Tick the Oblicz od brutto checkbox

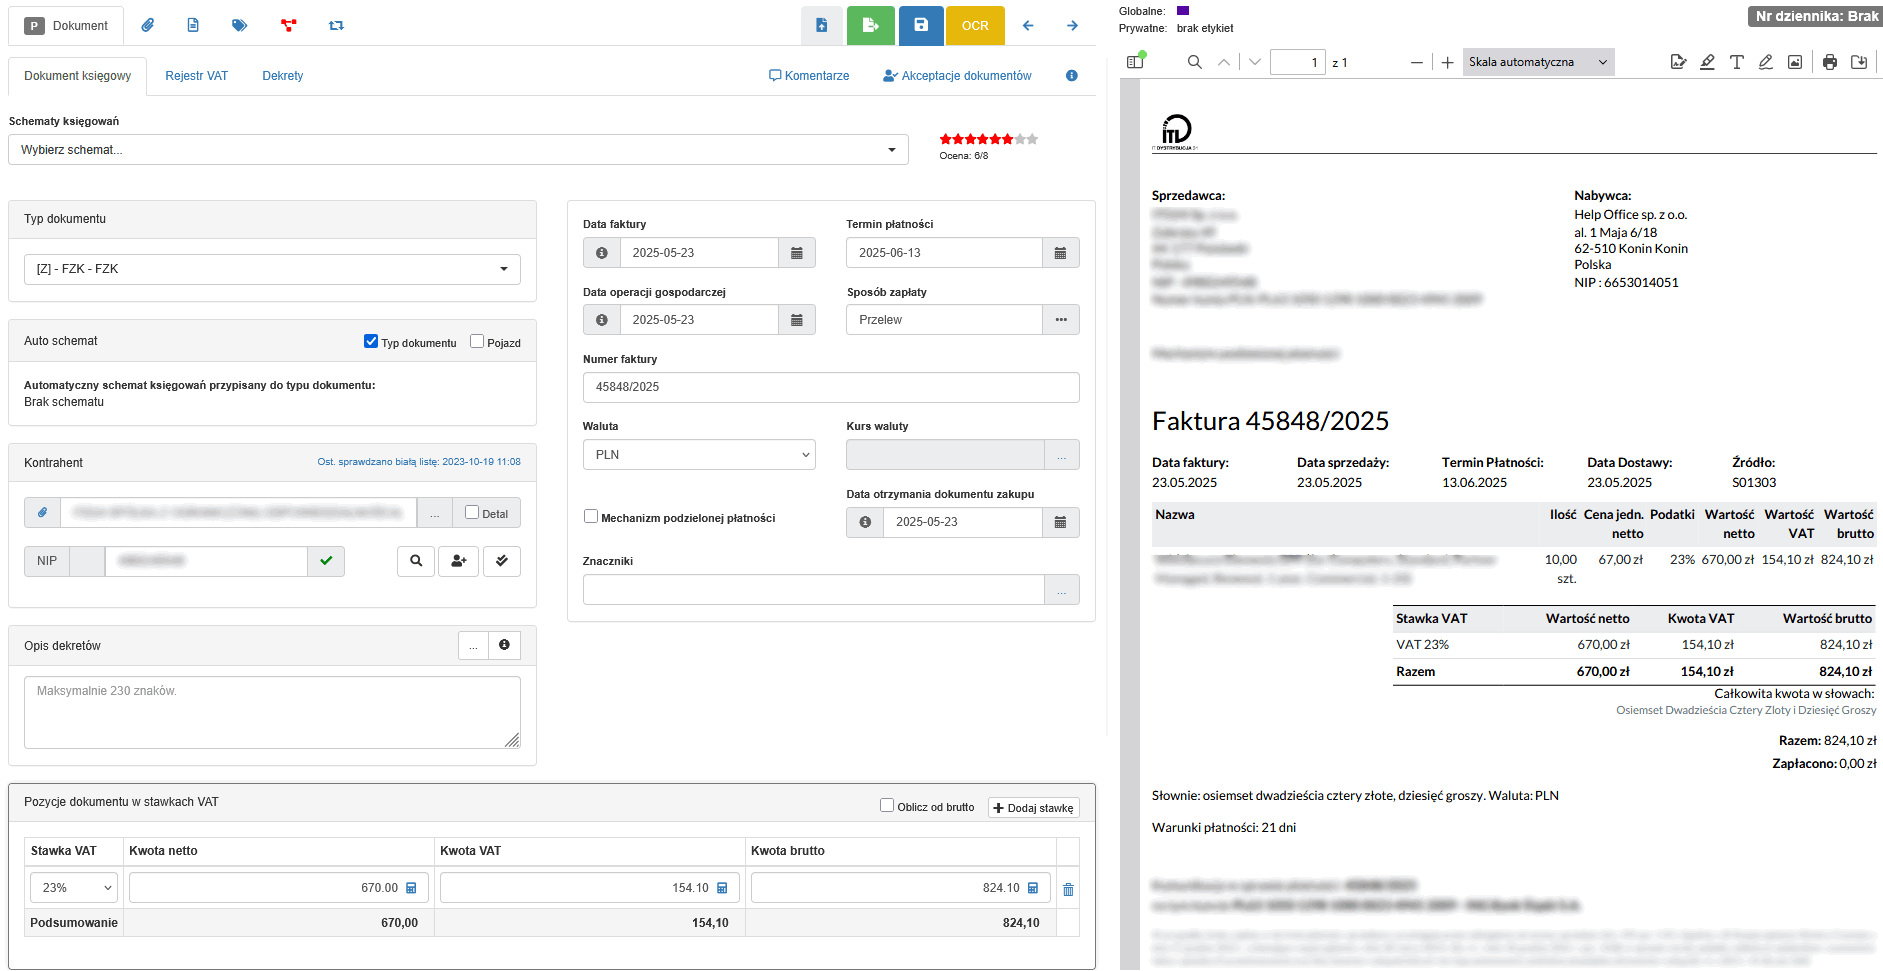coord(887,805)
